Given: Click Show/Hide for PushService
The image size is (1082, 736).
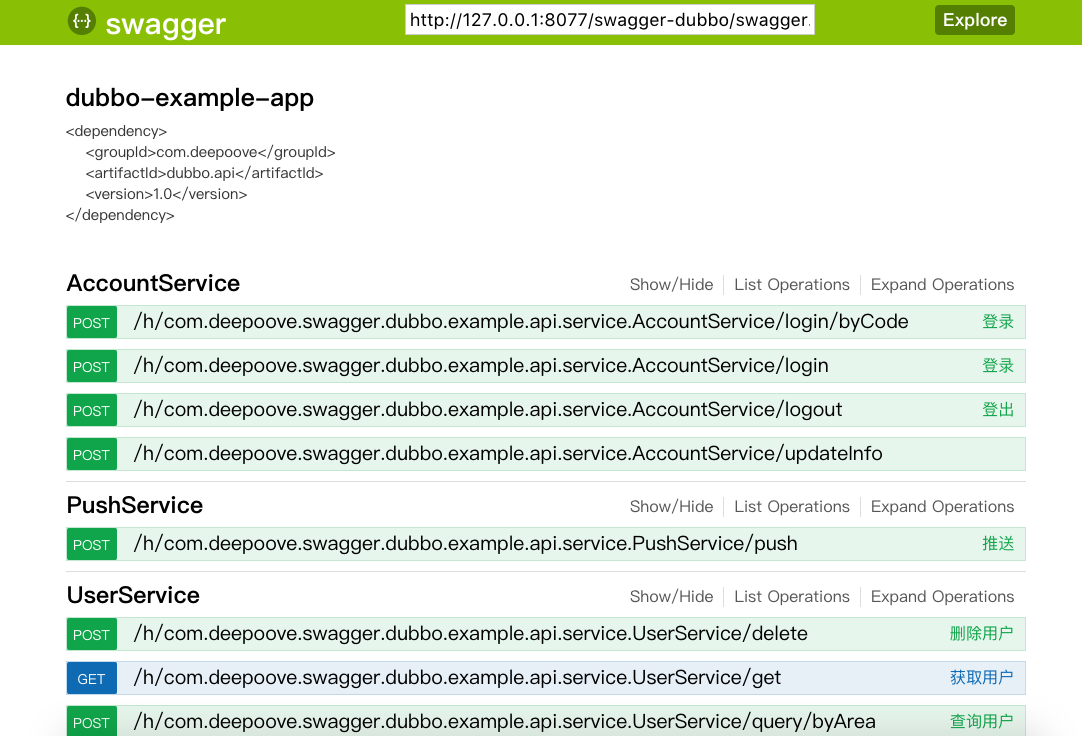Looking at the screenshot, I should coord(671,507).
